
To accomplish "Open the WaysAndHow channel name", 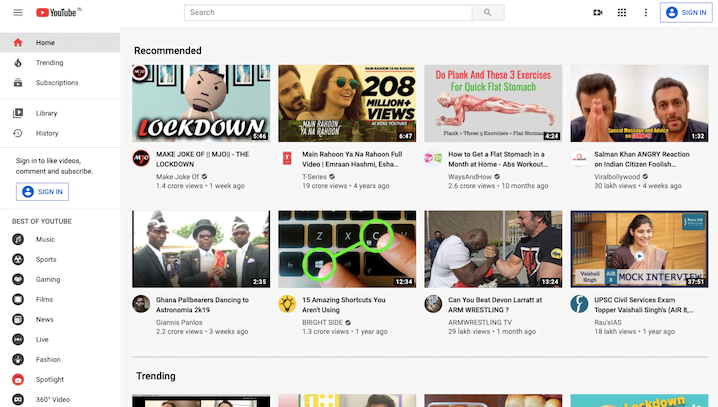I will (x=470, y=177).
